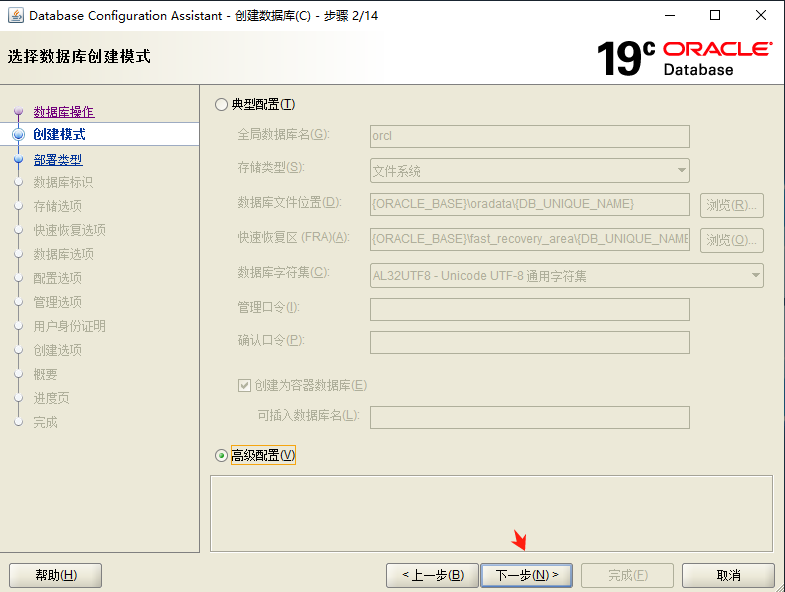Viewport: 785px width, 592px height.
Task: Click the 数据库标识 step in sidebar
Action: pos(64,182)
